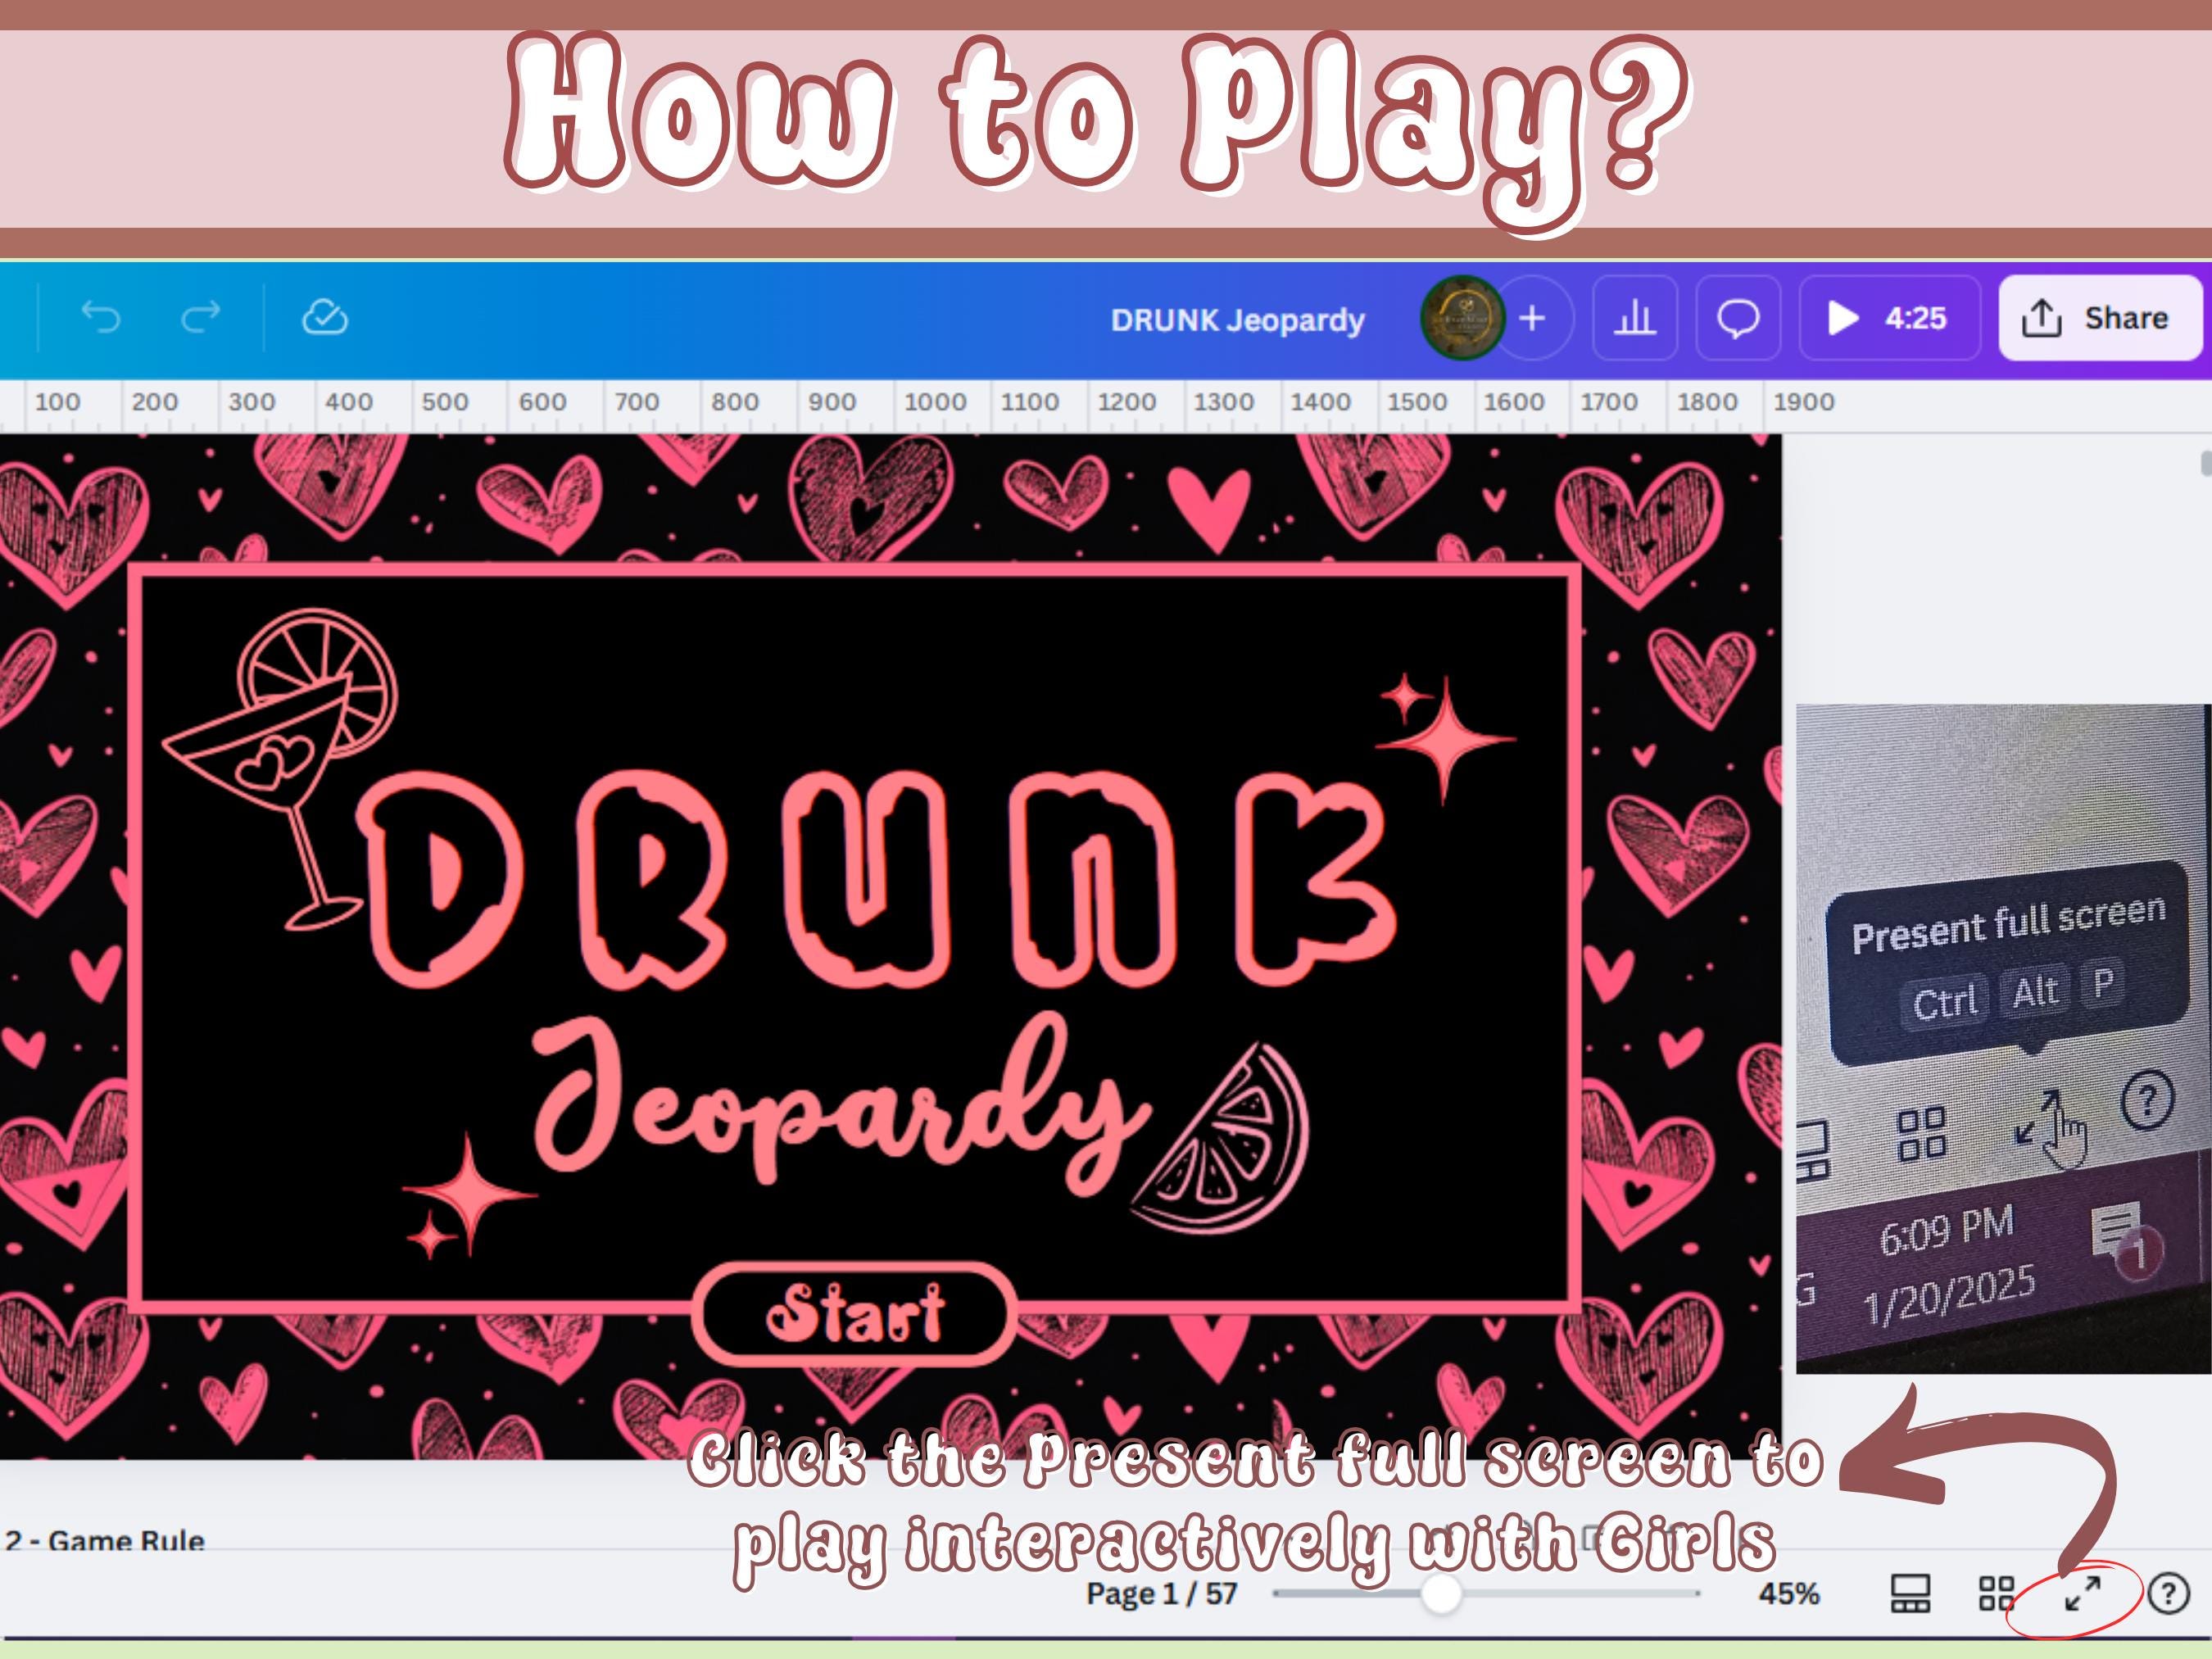
Task: Open the analytics insights icon
Action: tap(1636, 318)
